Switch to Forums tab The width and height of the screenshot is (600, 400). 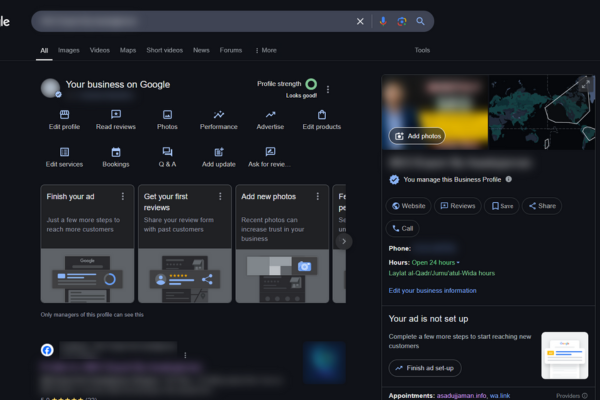coord(231,50)
